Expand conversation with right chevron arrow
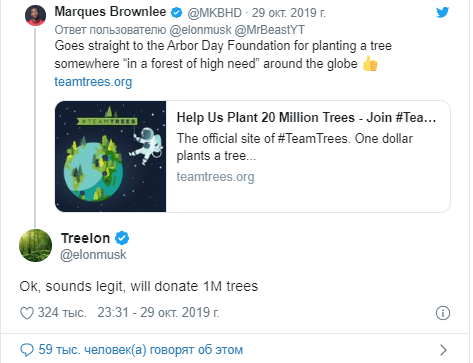 (x=443, y=350)
